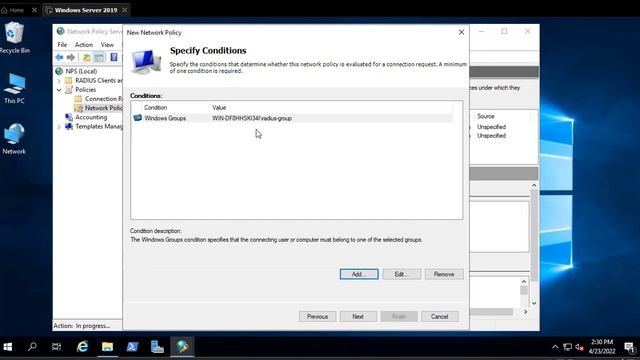Open Server Manager from taskbar
Image resolution: width=640 pixels, height=360 pixels.
[x=157, y=347]
